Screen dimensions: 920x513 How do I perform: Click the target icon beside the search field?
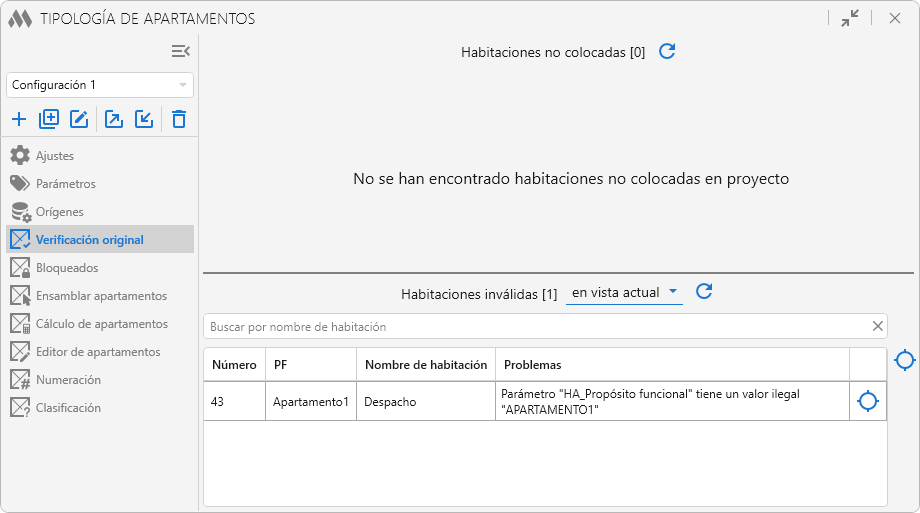coord(904,360)
